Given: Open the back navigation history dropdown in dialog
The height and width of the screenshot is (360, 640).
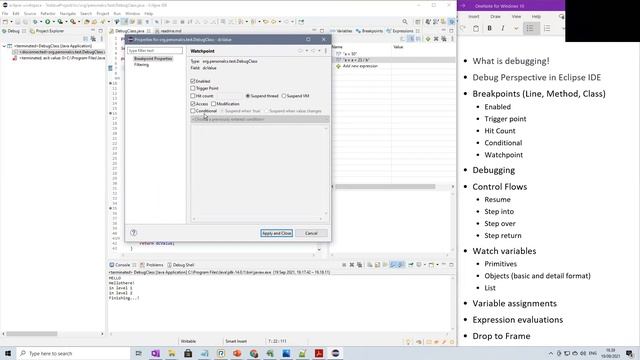Looking at the screenshot, I should pyautogui.click(x=307, y=51).
